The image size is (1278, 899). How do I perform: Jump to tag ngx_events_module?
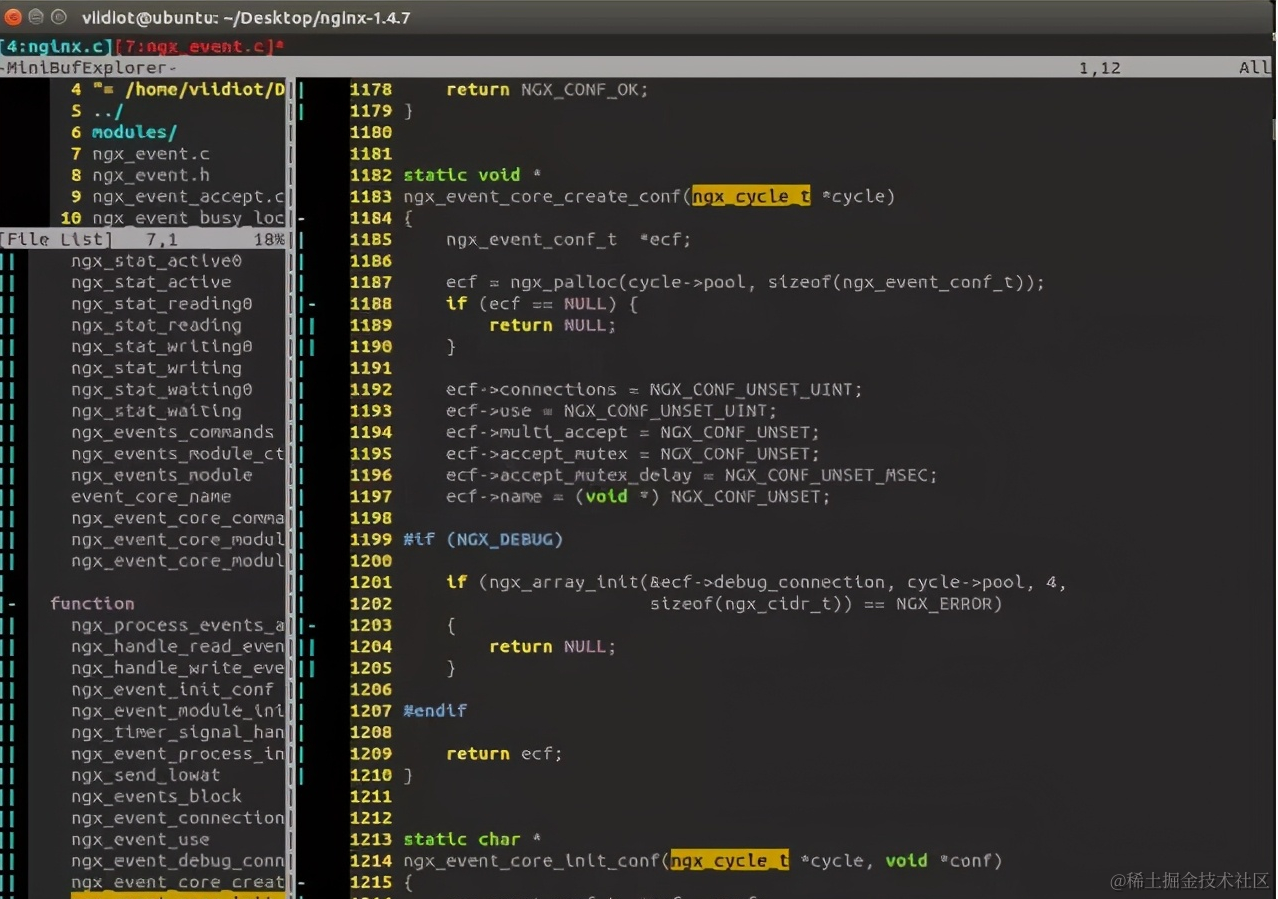point(162,475)
